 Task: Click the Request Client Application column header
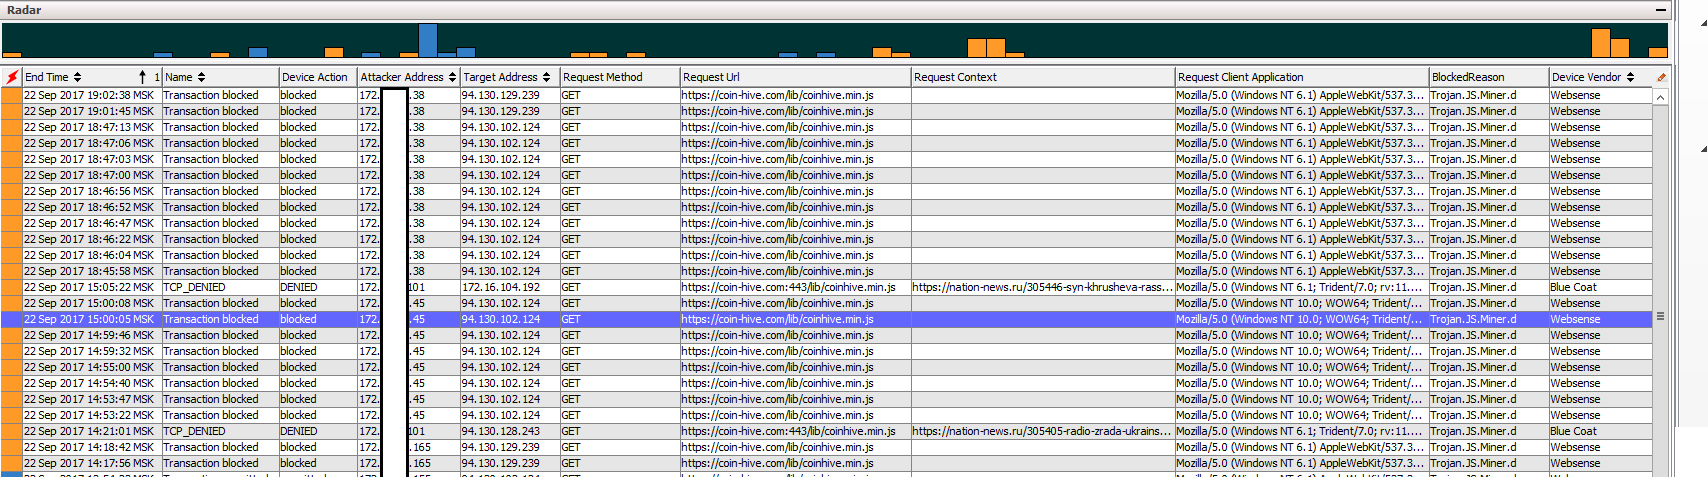point(1302,77)
